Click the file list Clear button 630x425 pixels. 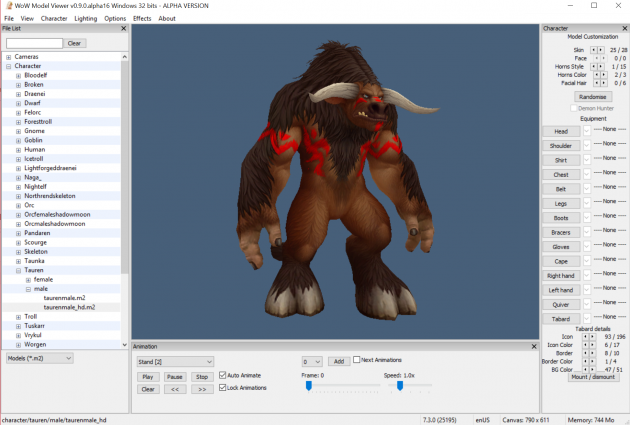tap(74, 43)
